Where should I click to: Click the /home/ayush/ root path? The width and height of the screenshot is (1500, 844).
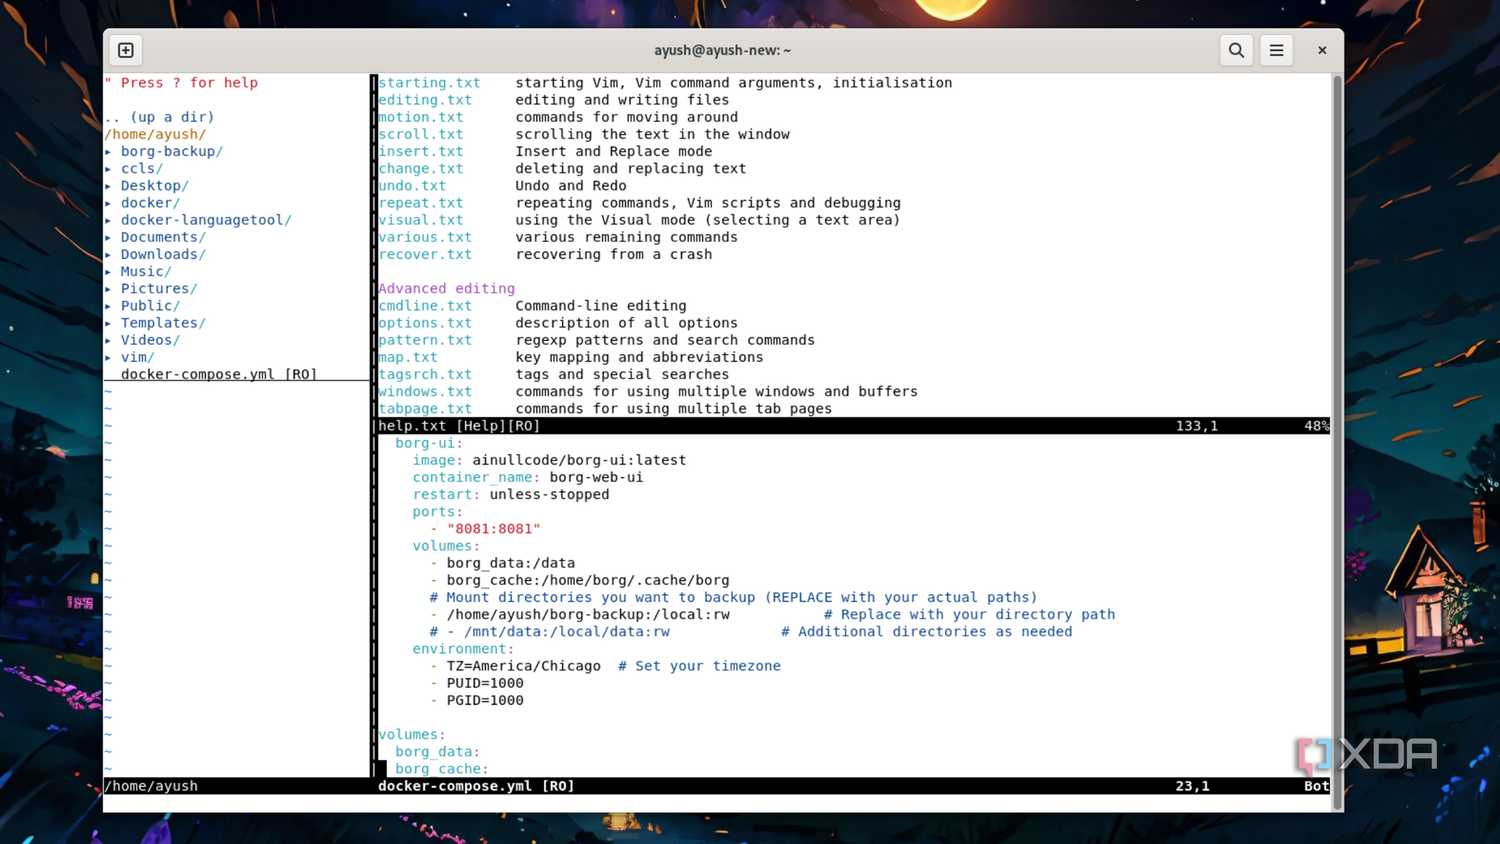(155, 134)
